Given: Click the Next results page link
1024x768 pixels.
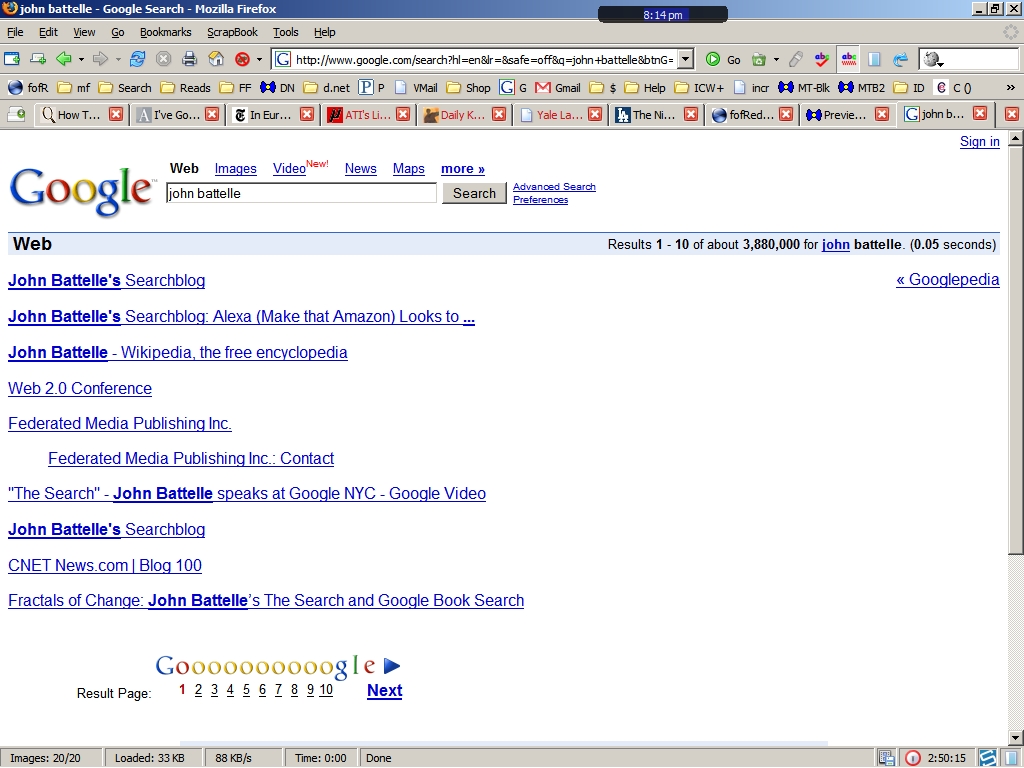Looking at the screenshot, I should tap(385, 690).
